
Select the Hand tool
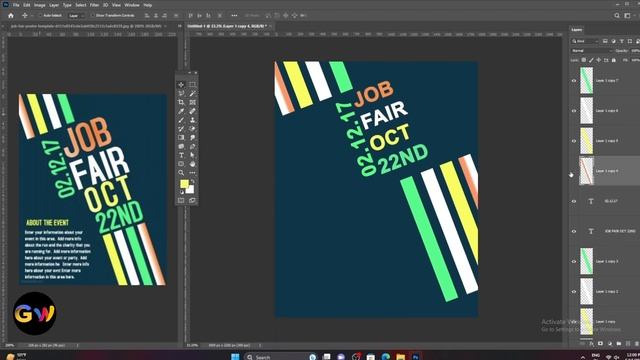tap(192, 164)
